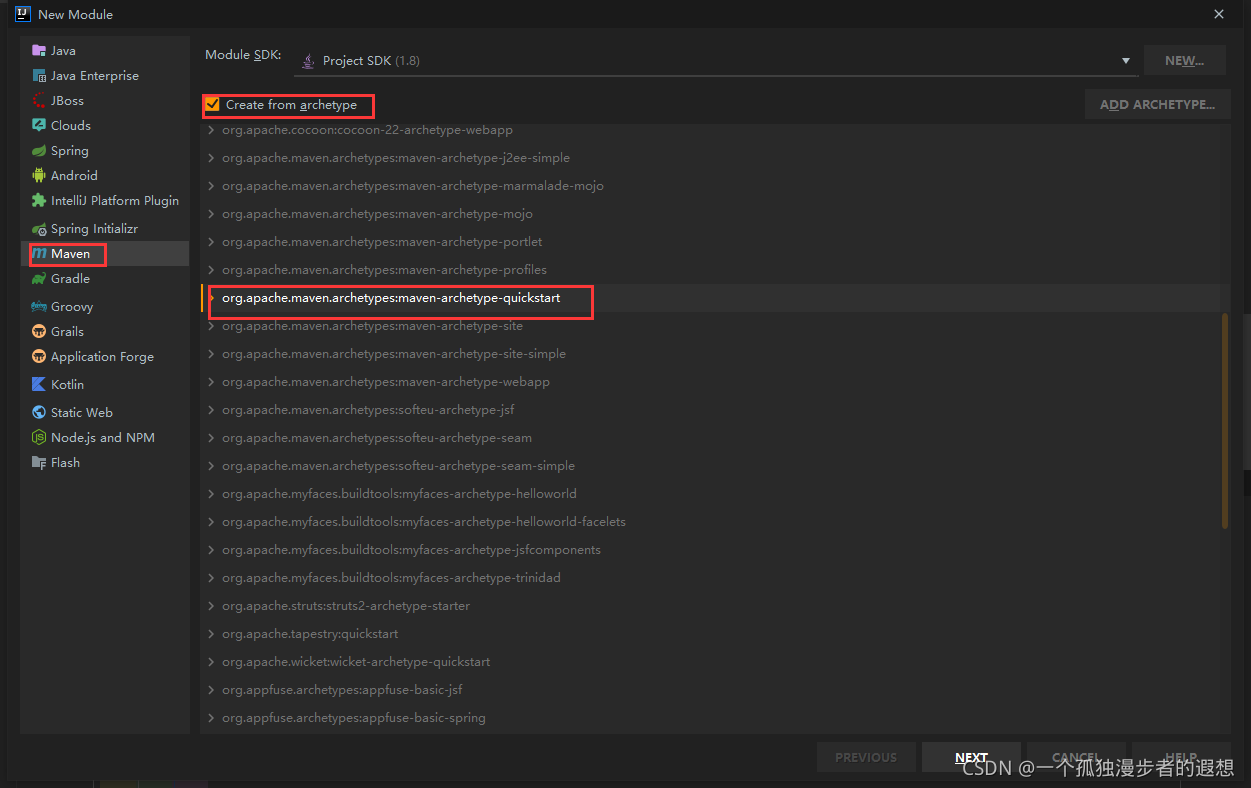
Task: Click the Grails icon in sidebar
Action: pos(39,331)
